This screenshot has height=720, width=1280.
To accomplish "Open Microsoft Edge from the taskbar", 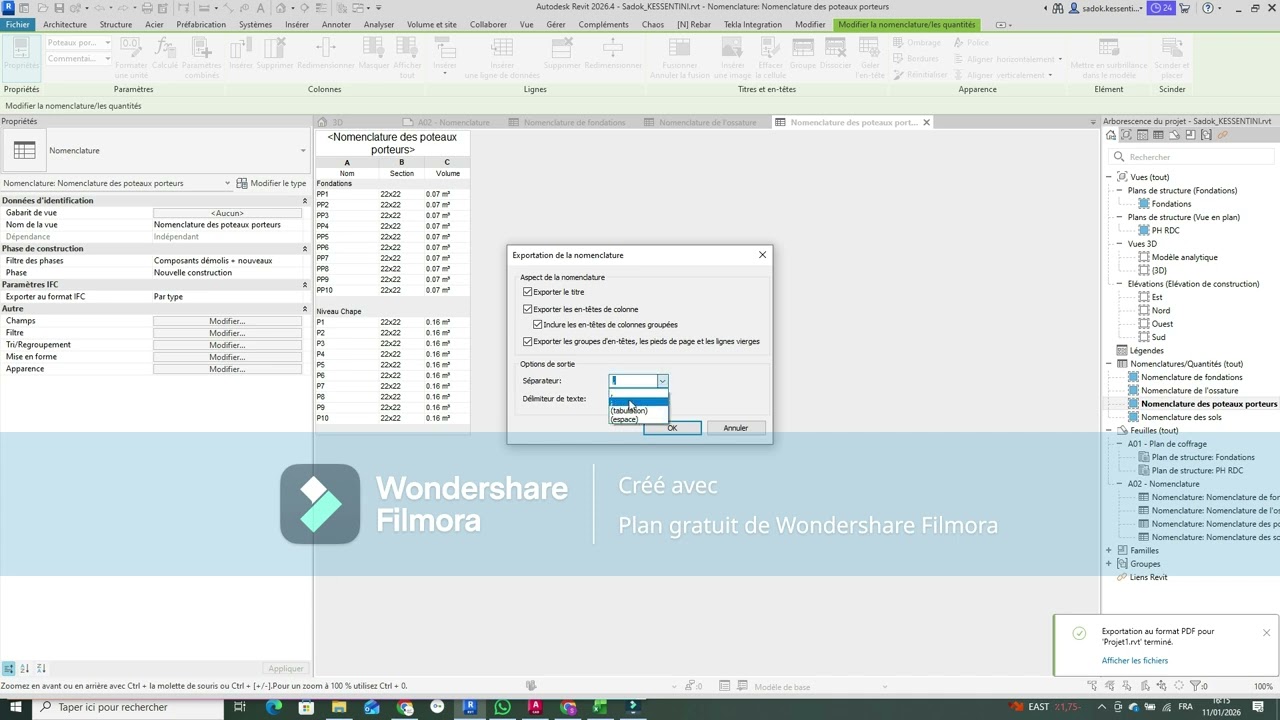I will 273,707.
